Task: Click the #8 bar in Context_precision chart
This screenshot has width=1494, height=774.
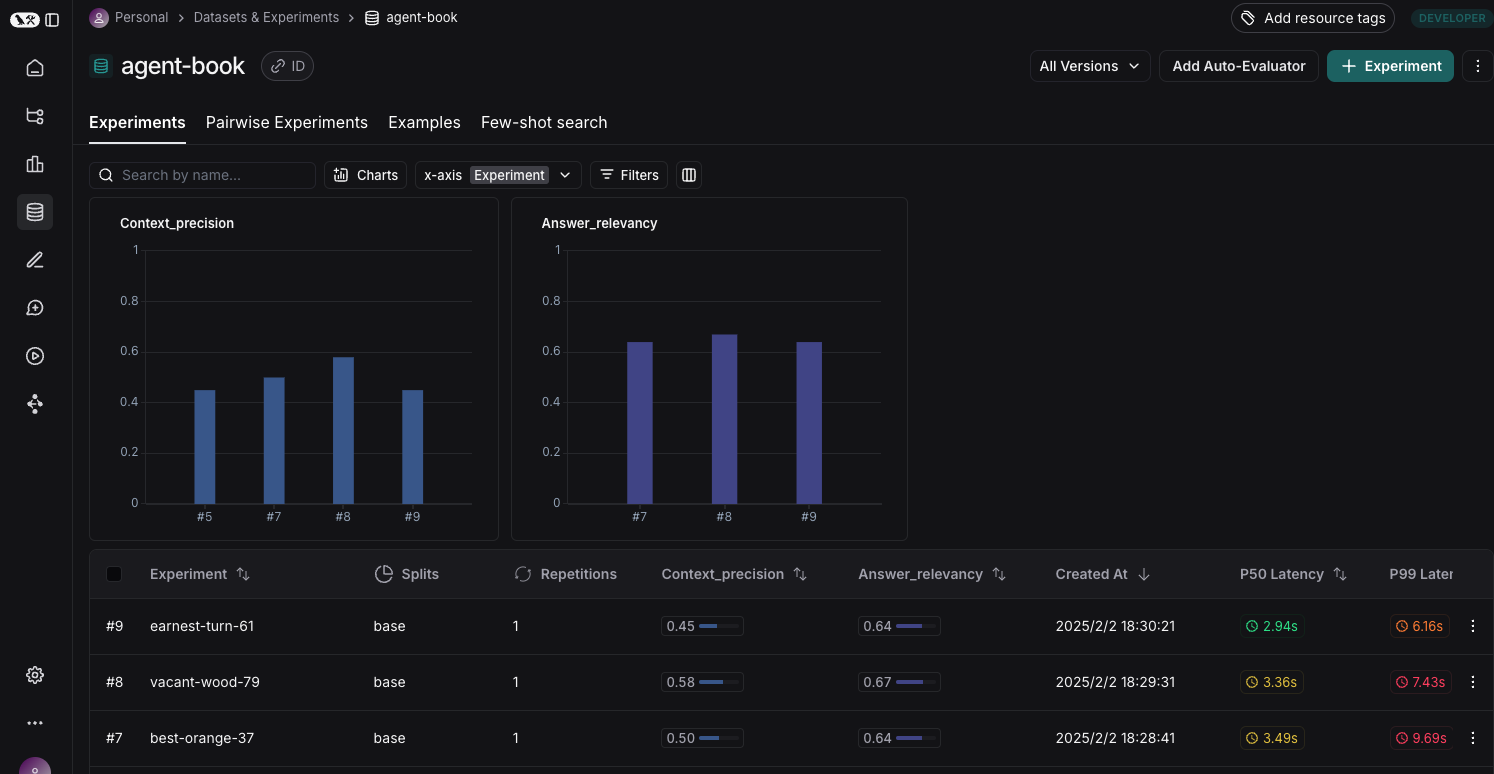Action: tap(343, 430)
